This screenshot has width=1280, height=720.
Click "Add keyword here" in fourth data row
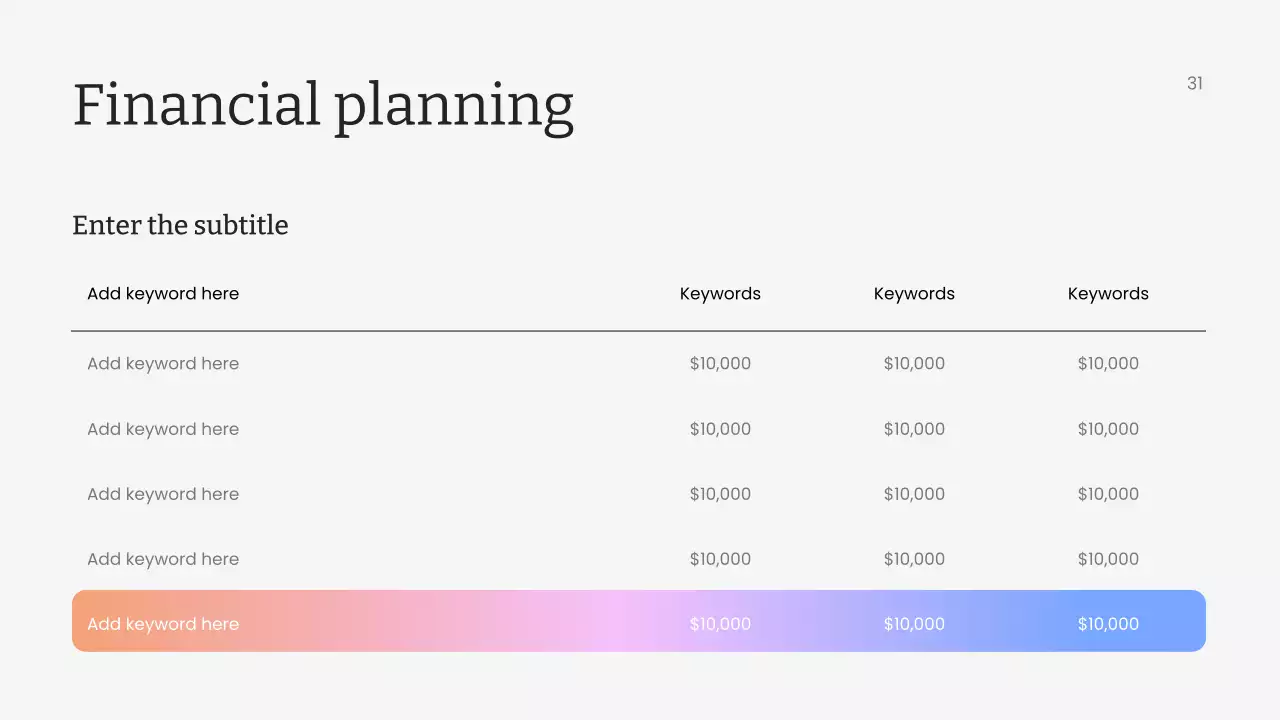tap(163, 559)
